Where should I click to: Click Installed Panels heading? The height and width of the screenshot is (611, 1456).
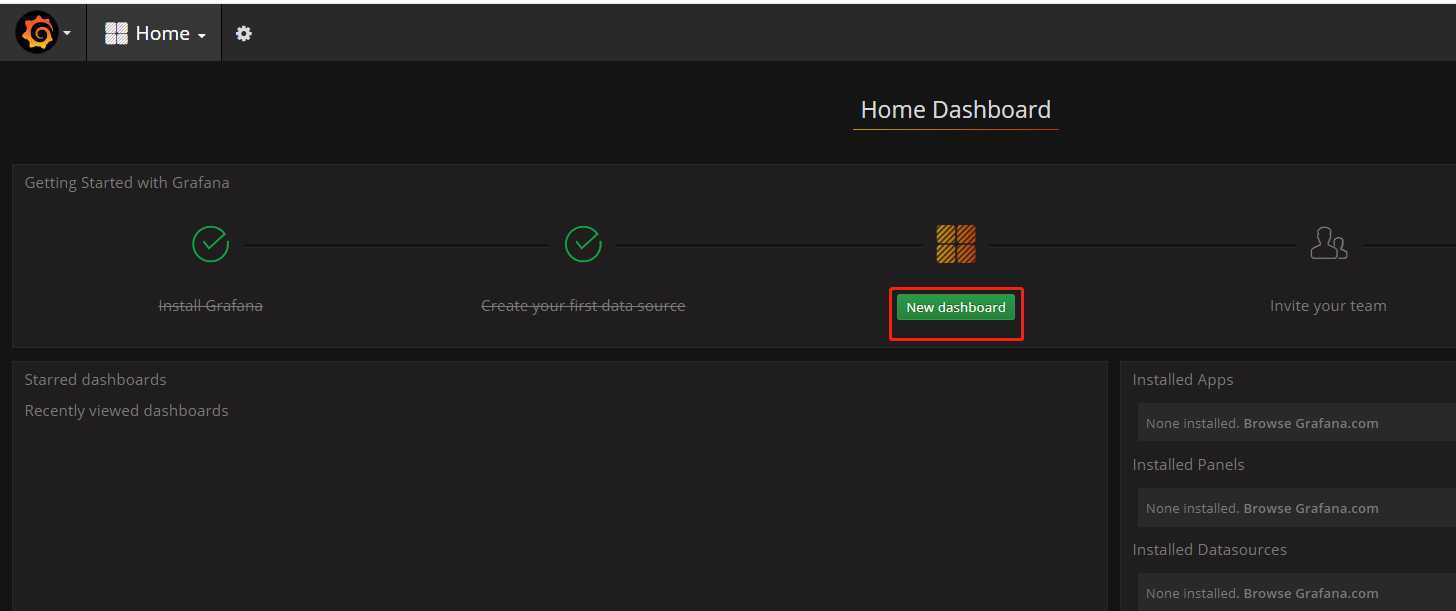(x=1188, y=465)
